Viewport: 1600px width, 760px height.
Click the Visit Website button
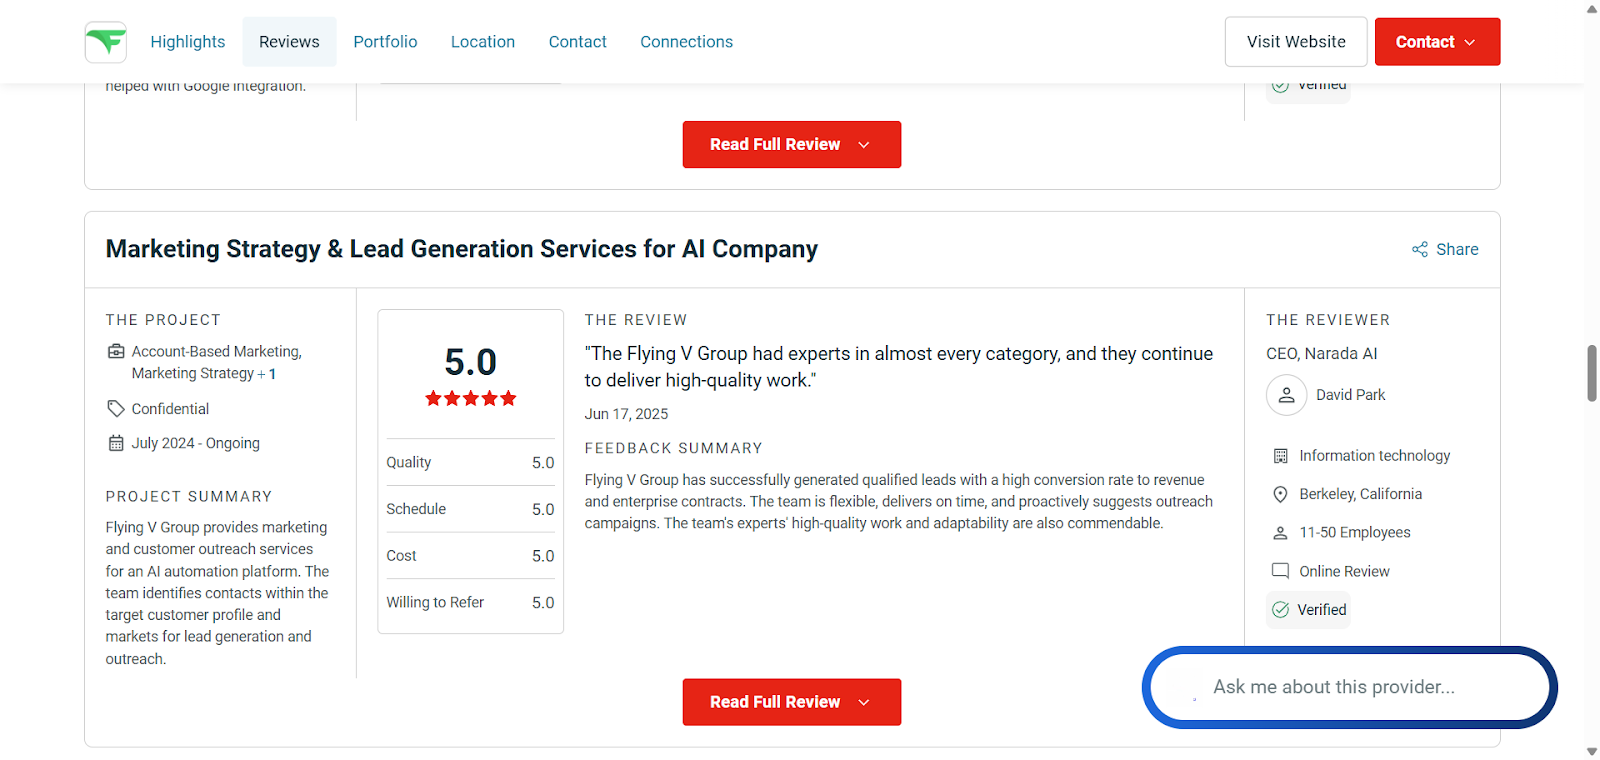click(x=1296, y=42)
